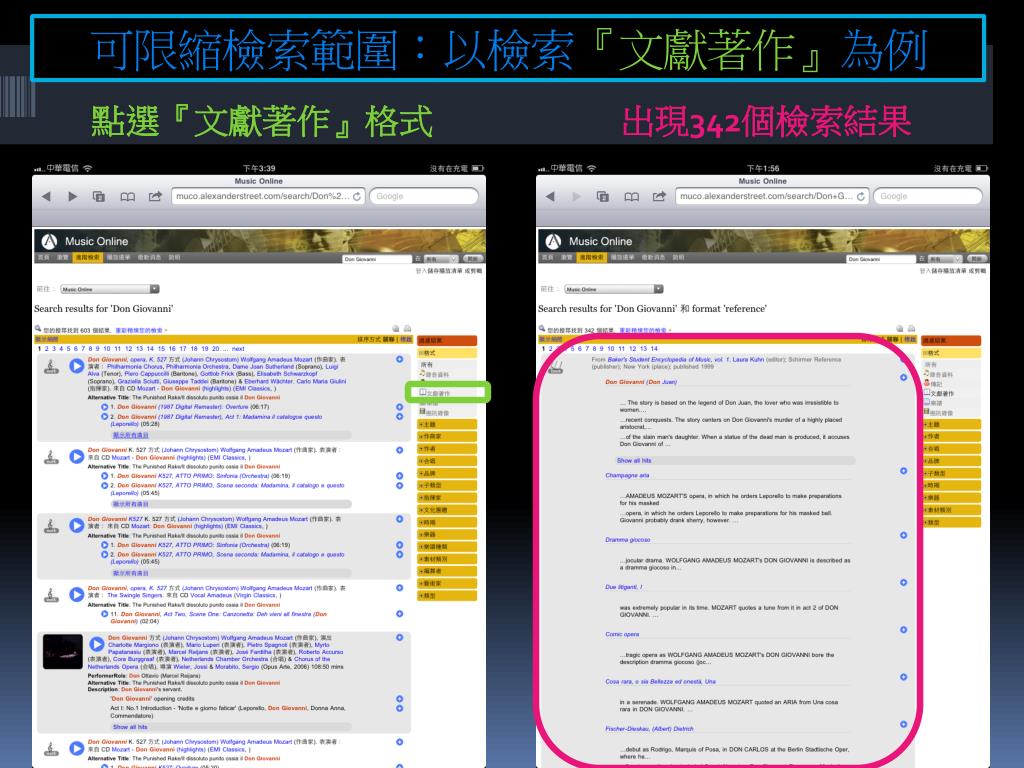Click the Don Giovanni search box in left page

tap(377, 259)
